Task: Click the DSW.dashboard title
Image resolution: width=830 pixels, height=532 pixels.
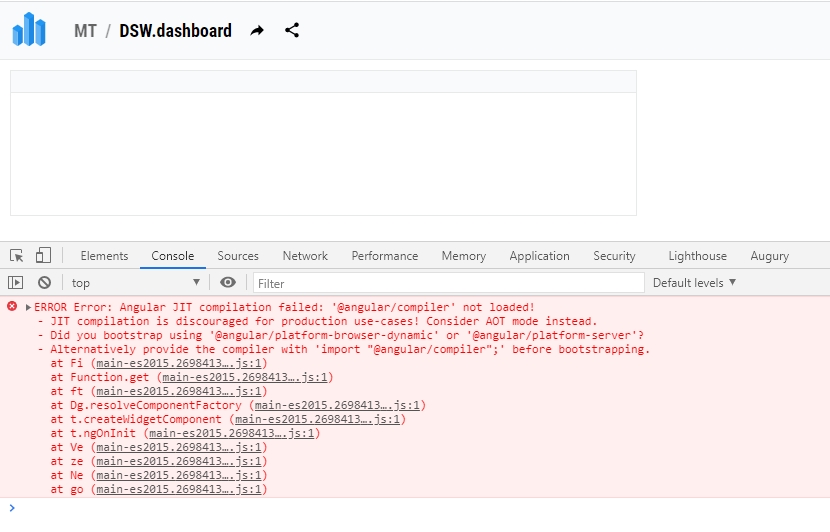Action: coord(175,31)
